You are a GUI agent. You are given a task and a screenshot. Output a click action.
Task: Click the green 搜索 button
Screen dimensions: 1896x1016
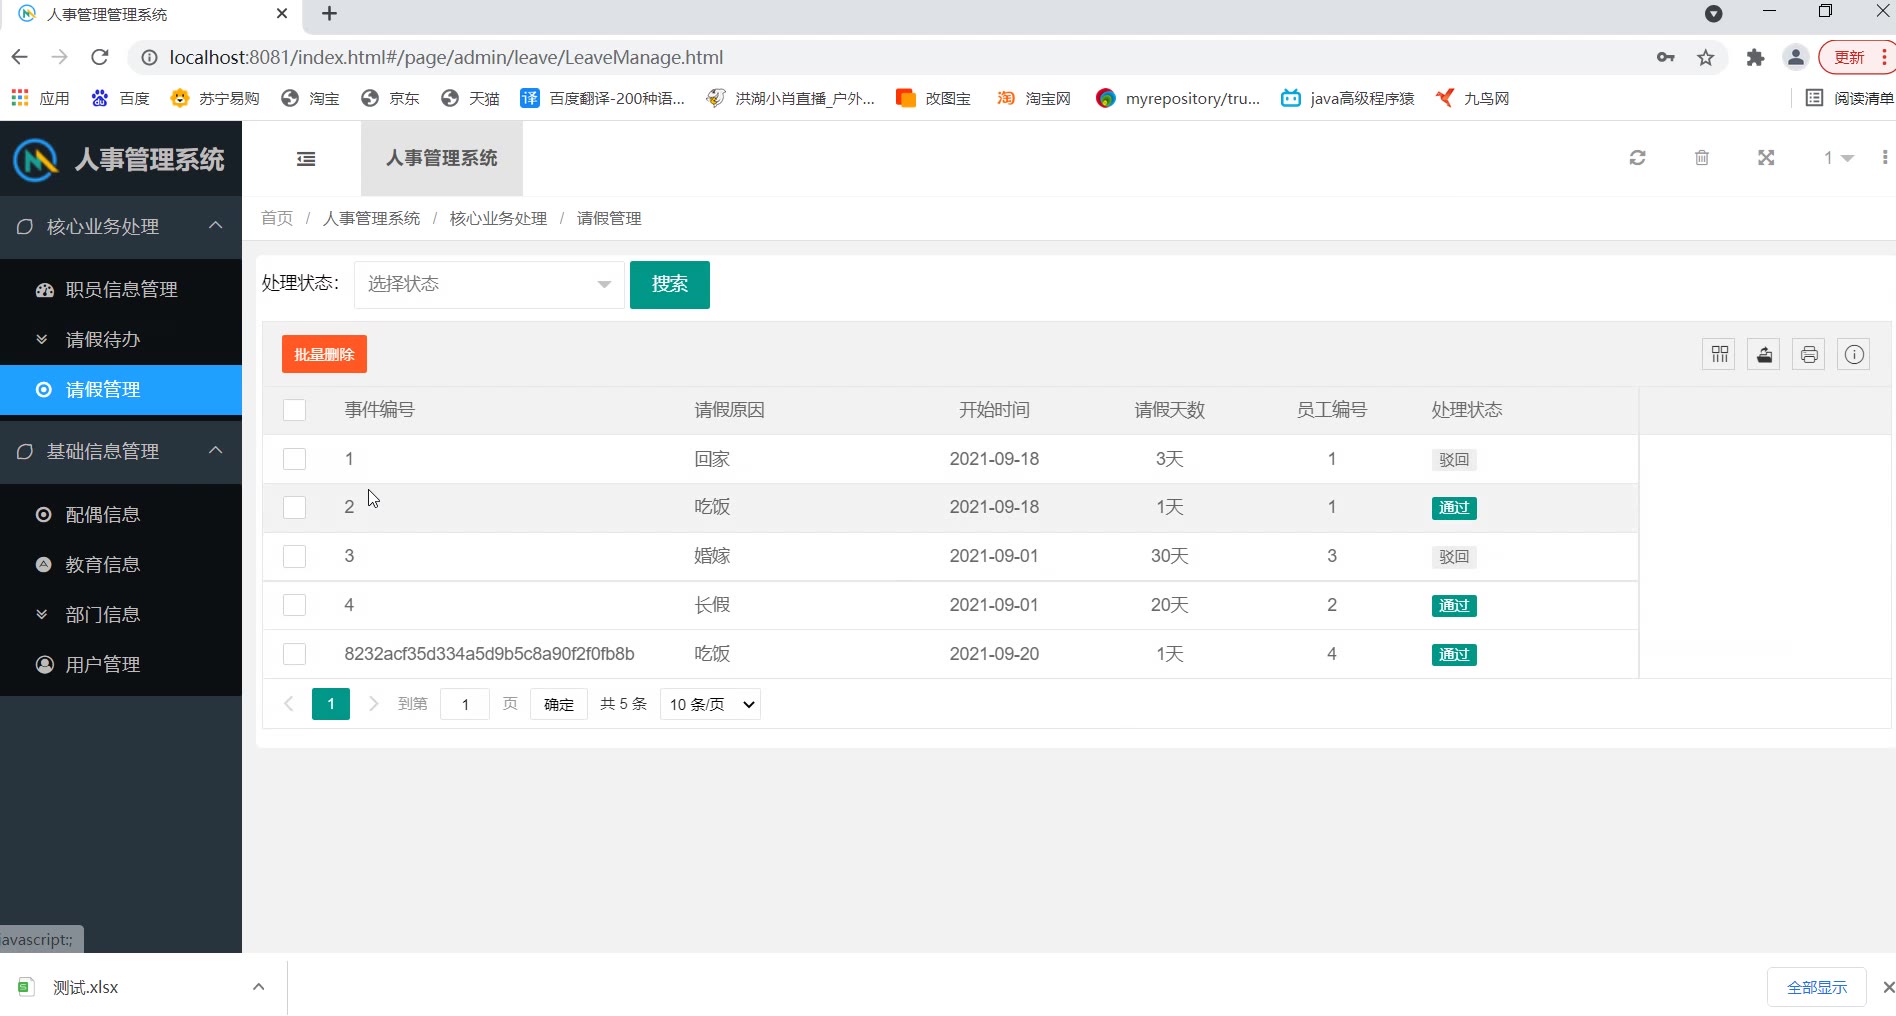click(670, 285)
